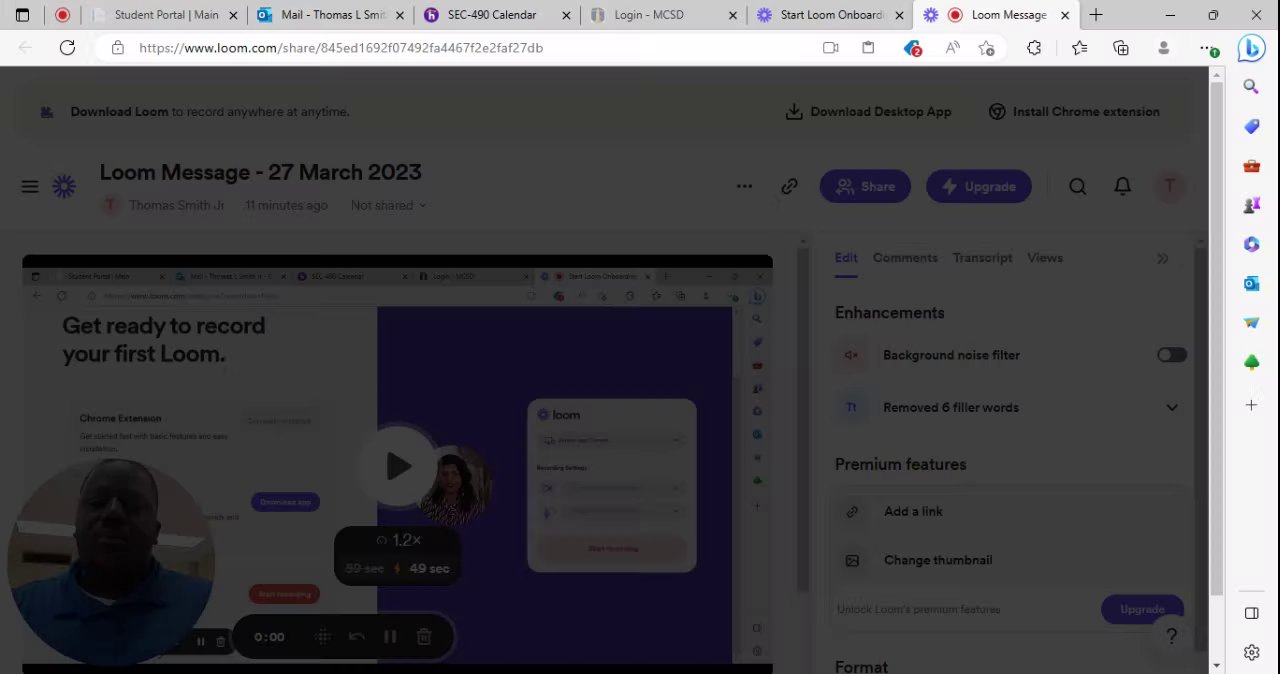View site information via lock icon
Viewport: 1280px width, 674px height.
(x=118, y=47)
